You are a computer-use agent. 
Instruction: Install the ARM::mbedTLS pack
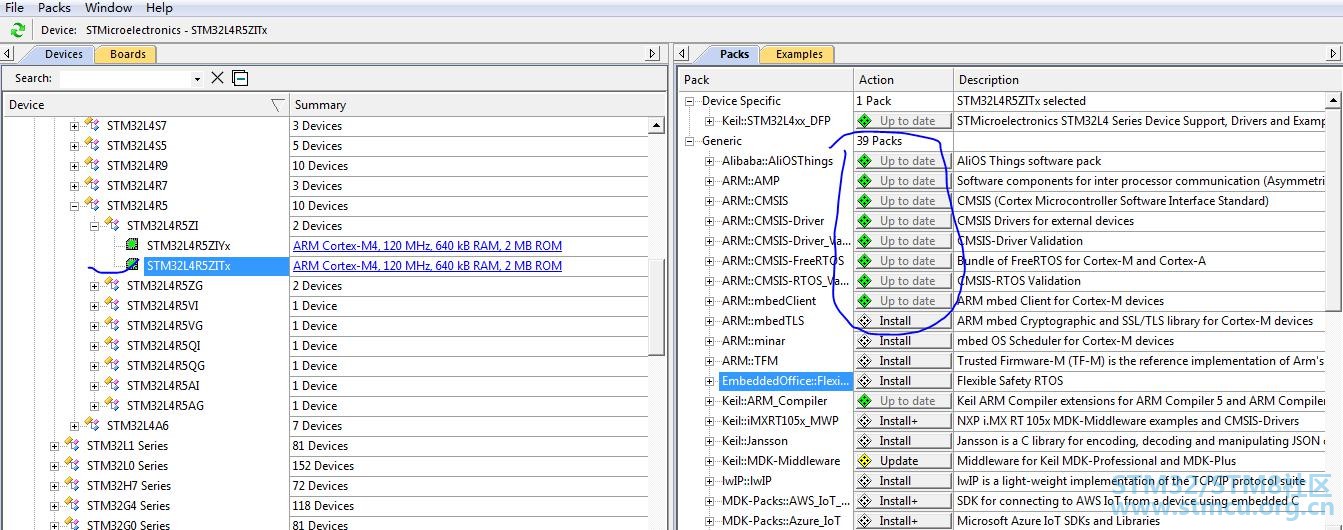(x=903, y=321)
